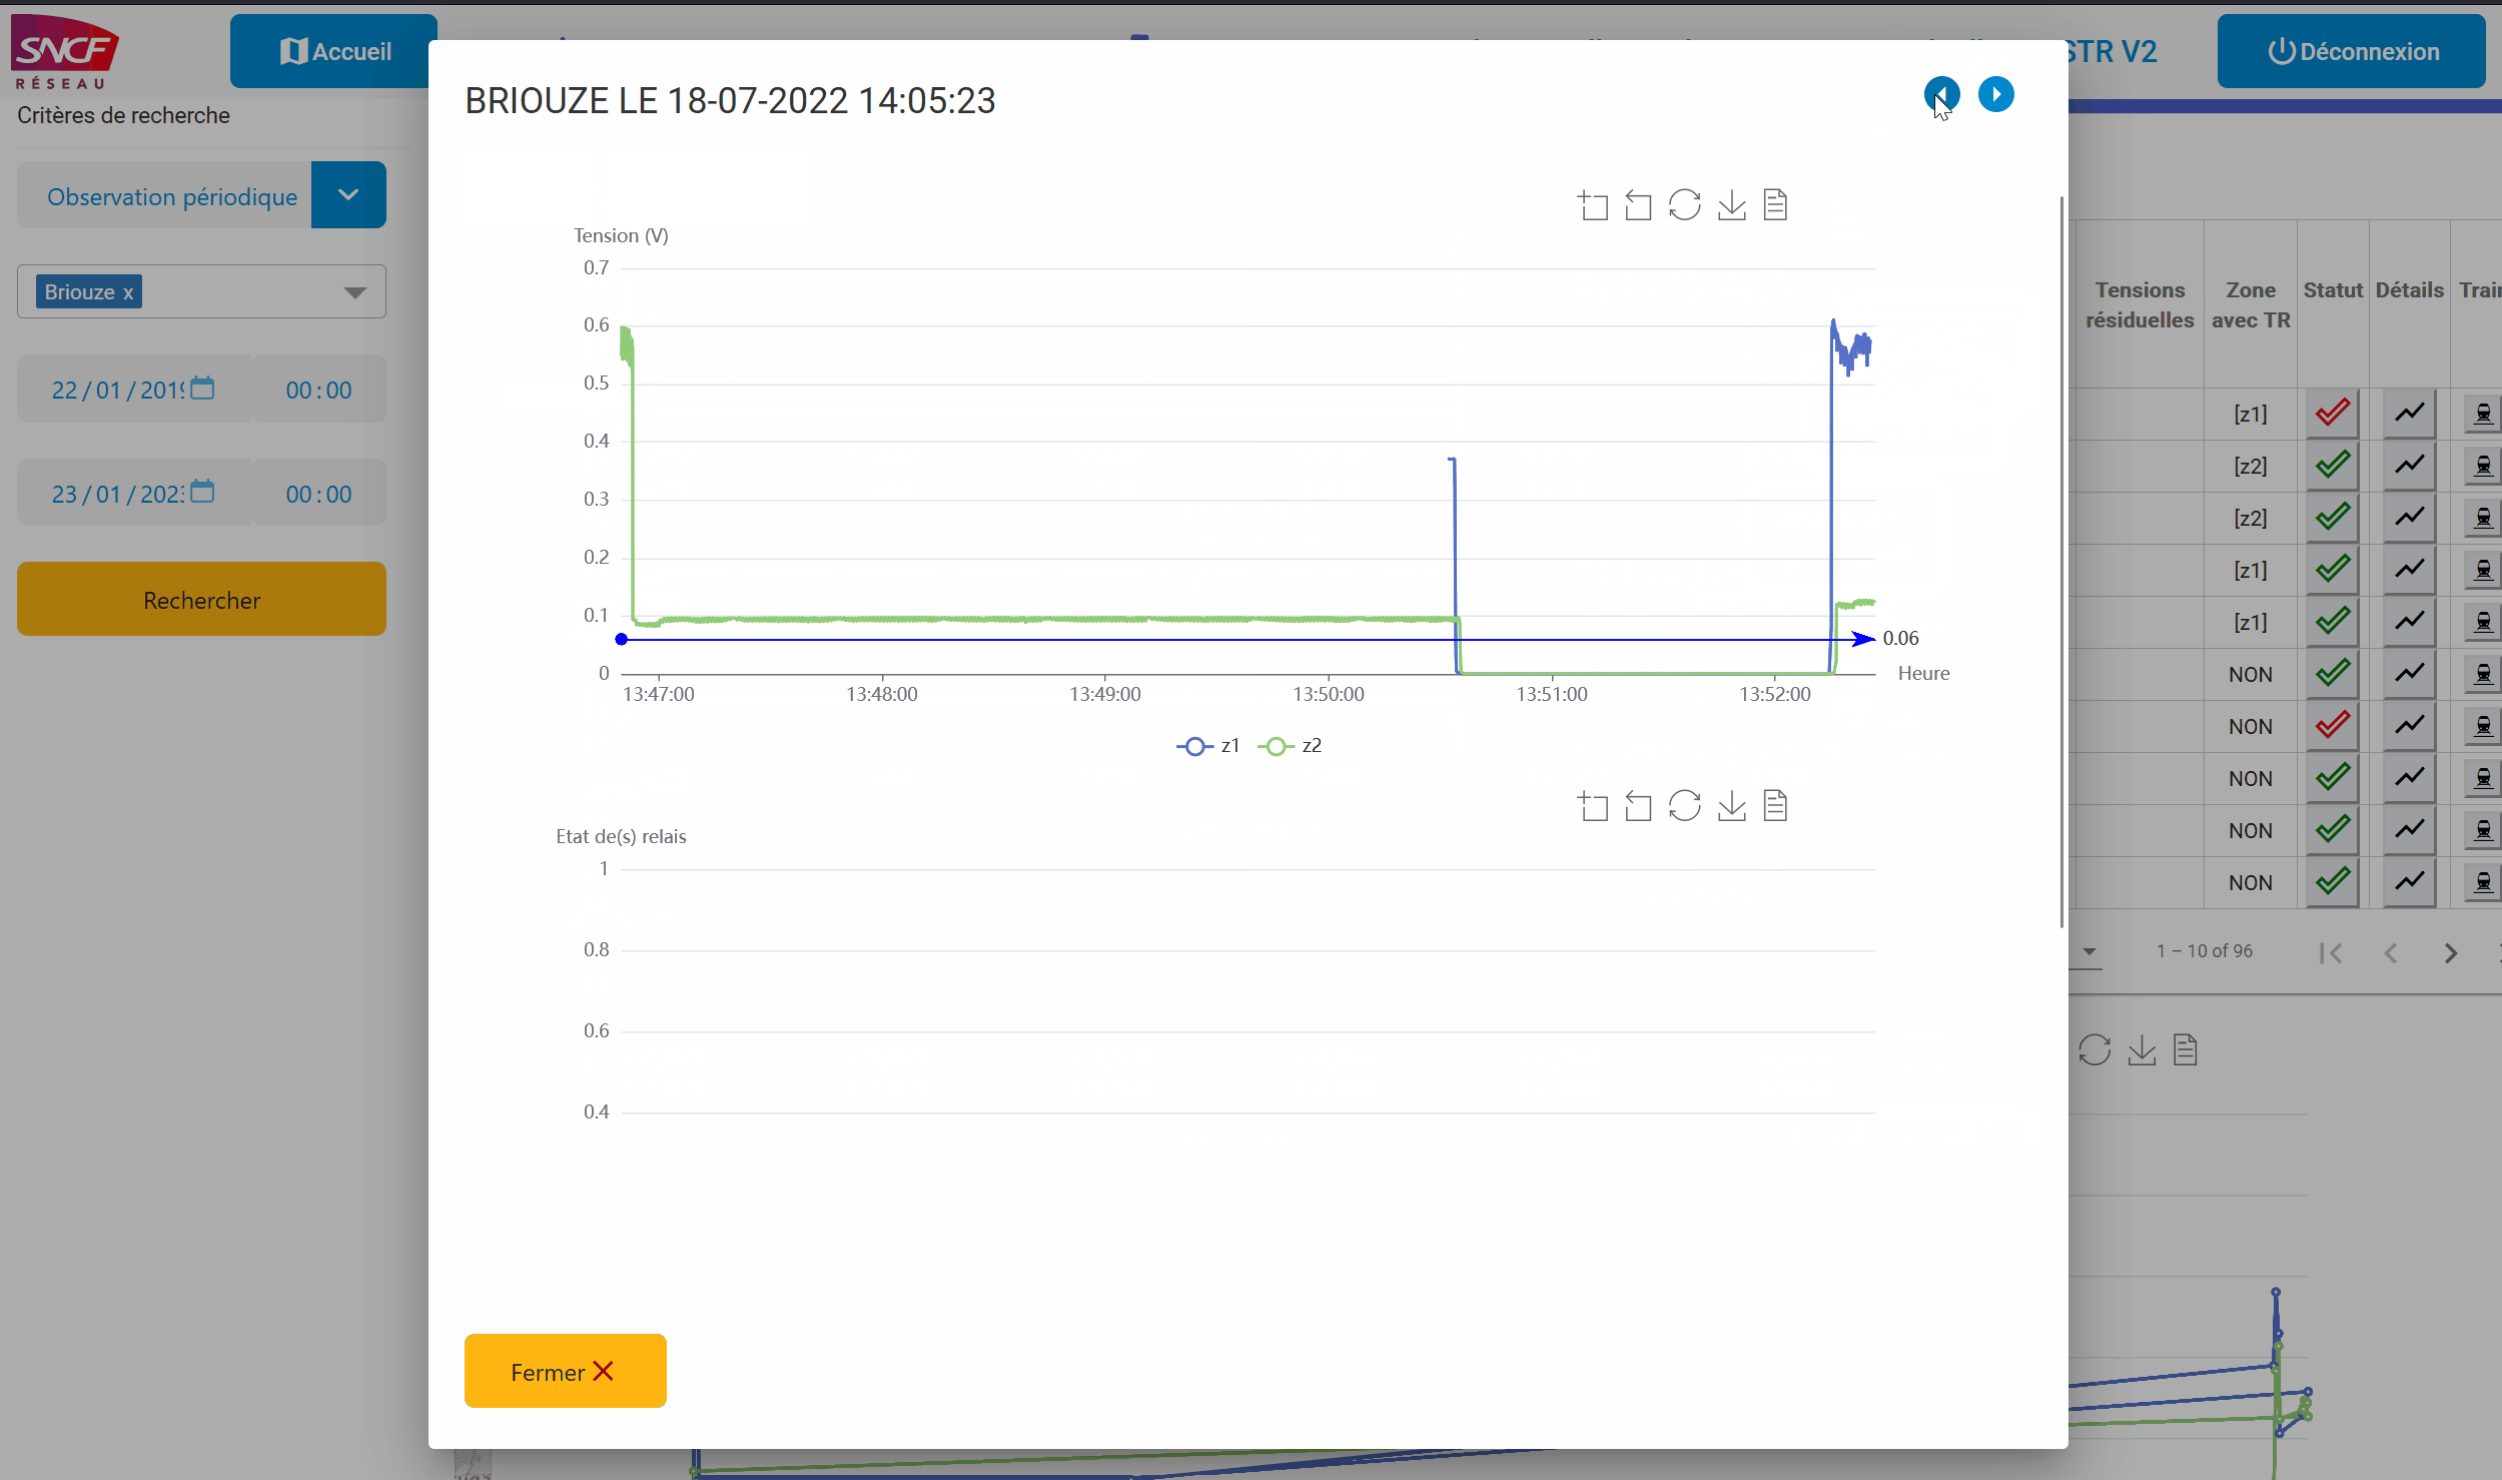
Task: Open data view of the relay state chart
Action: click(x=1775, y=806)
